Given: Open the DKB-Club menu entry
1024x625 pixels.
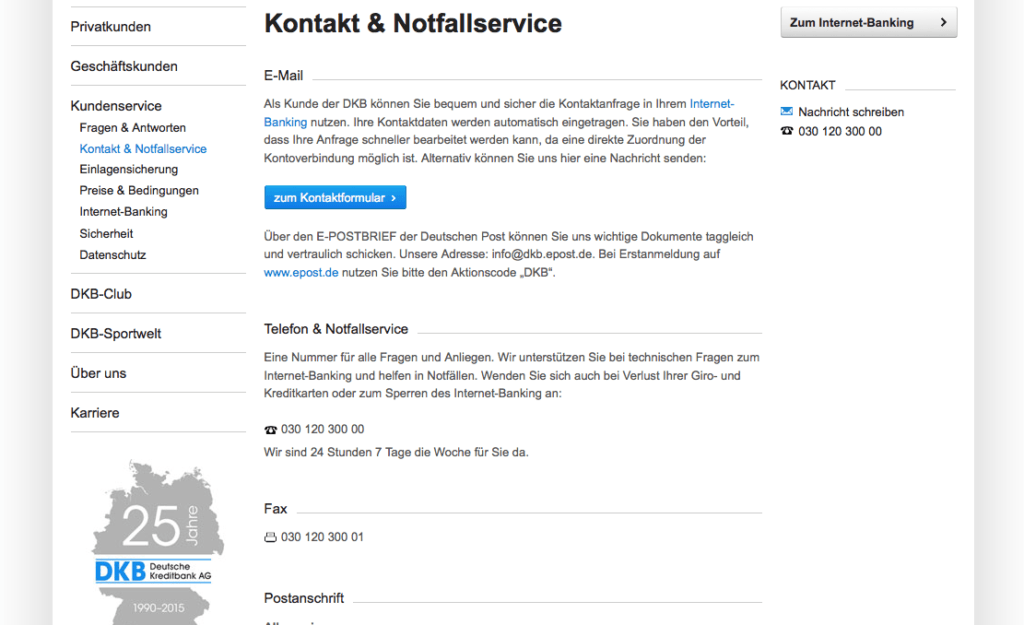Looking at the screenshot, I should pos(101,294).
